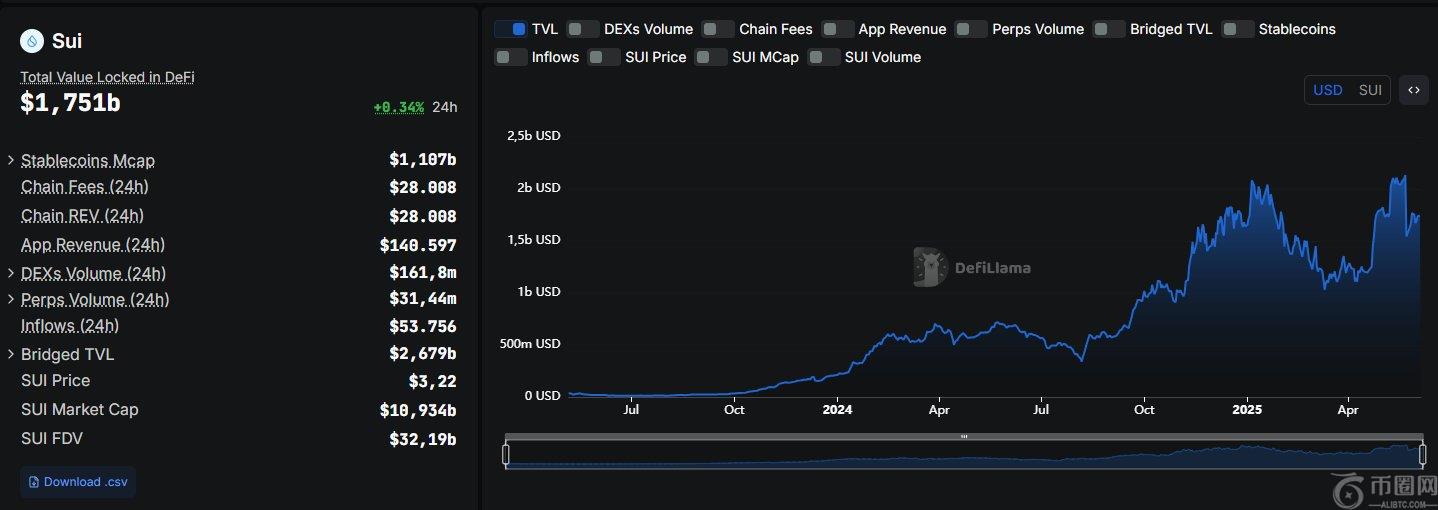Click the embed chart code icon
Image resolution: width=1438 pixels, height=510 pixels.
1414,90
